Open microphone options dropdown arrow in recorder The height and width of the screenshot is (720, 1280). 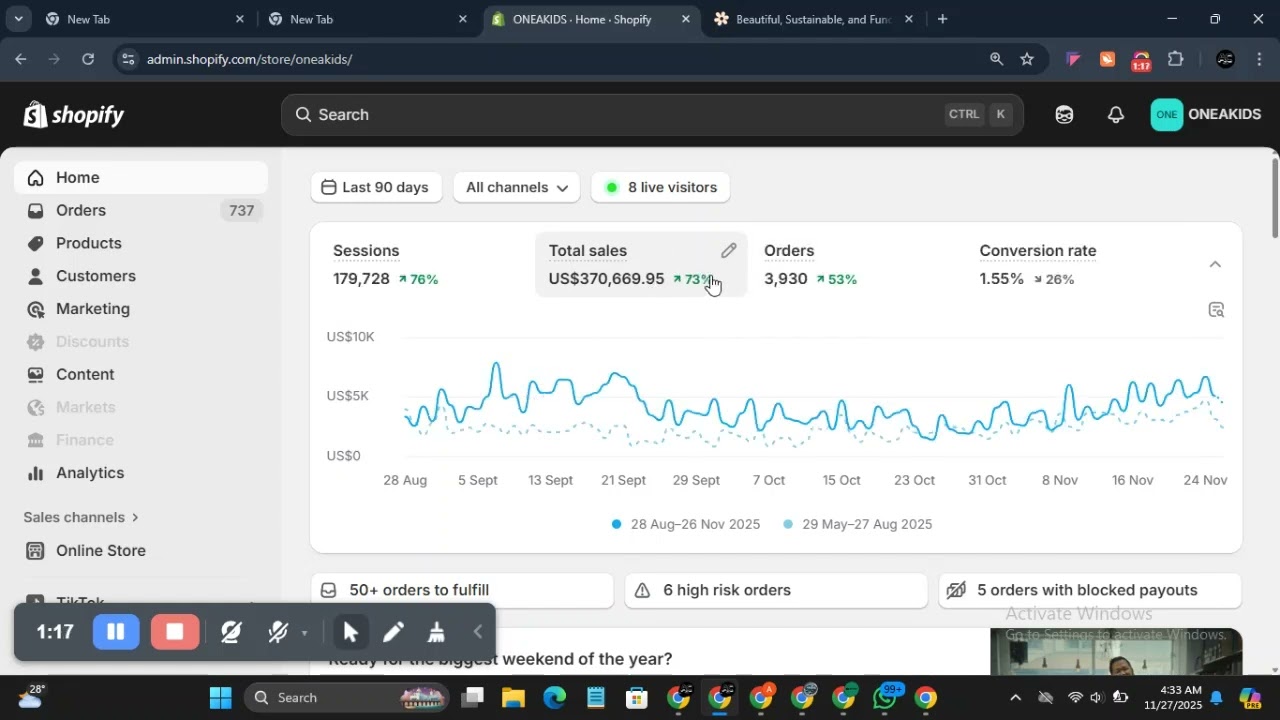pyautogui.click(x=304, y=632)
